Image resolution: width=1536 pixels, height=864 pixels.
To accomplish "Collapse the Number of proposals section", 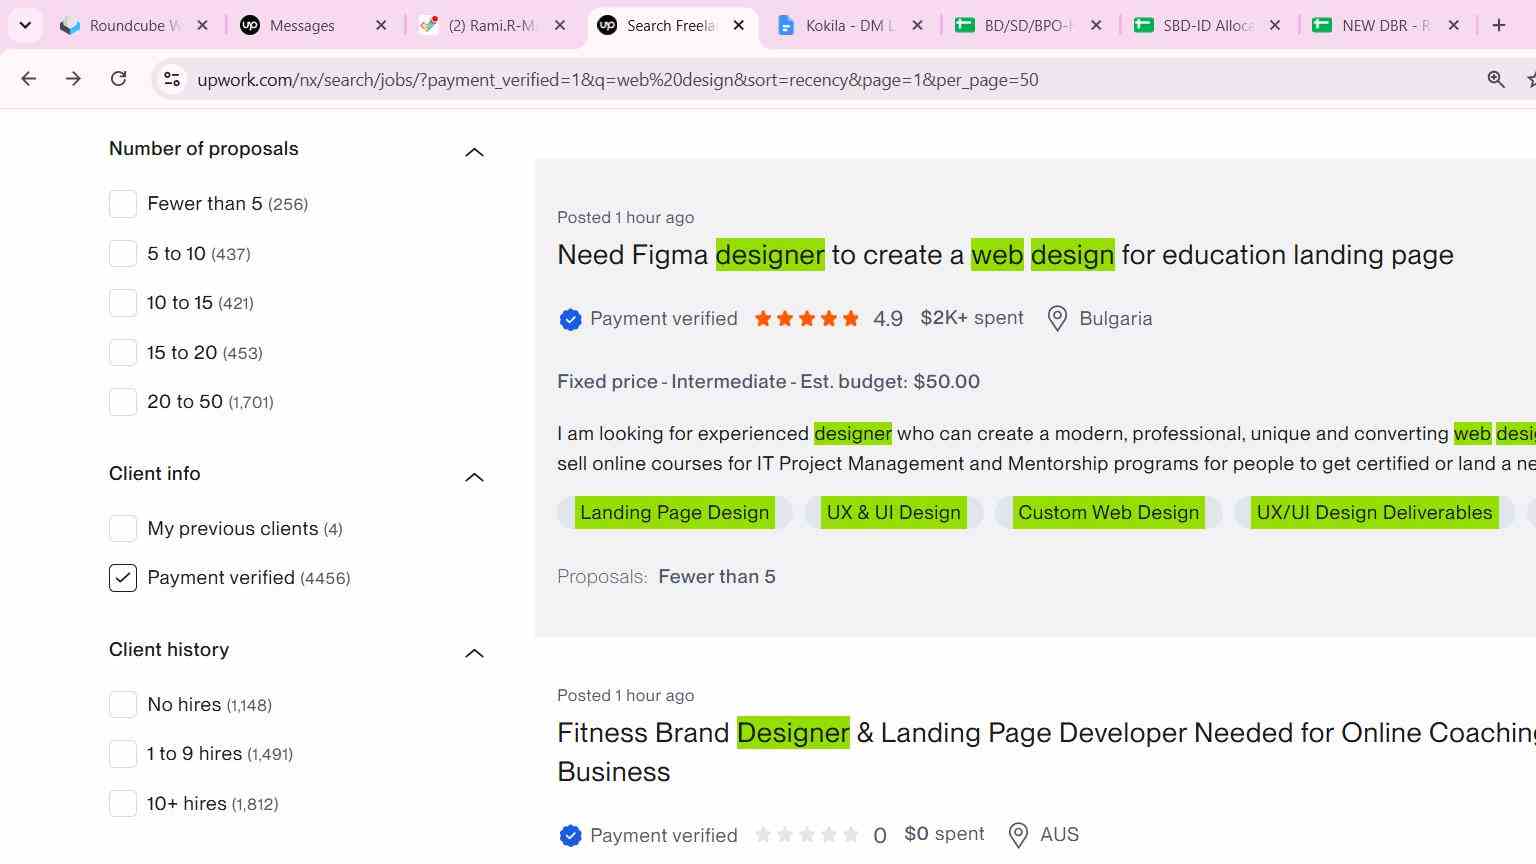I will pyautogui.click(x=474, y=152).
